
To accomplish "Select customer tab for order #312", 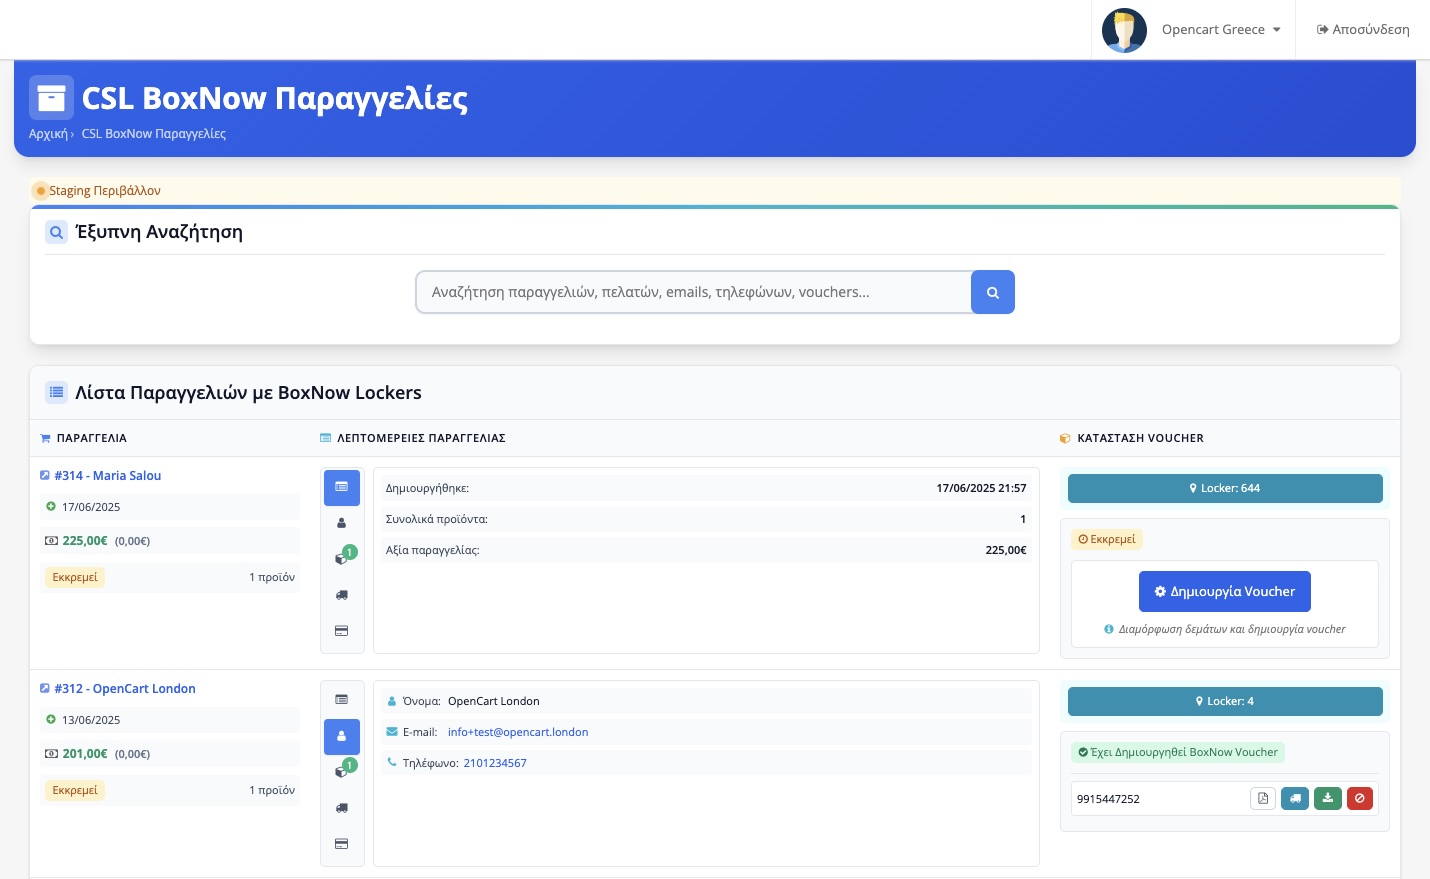I will click(342, 737).
